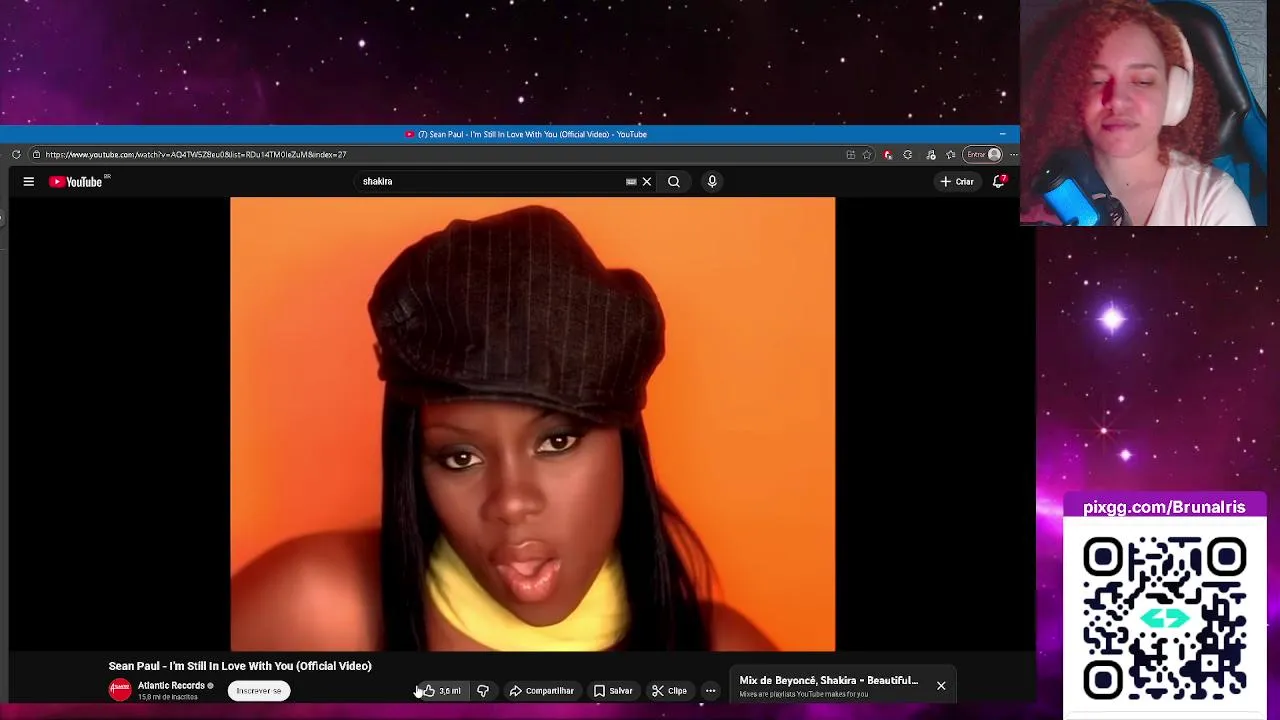
Task: Click the QR code image
Action: (x=1164, y=618)
